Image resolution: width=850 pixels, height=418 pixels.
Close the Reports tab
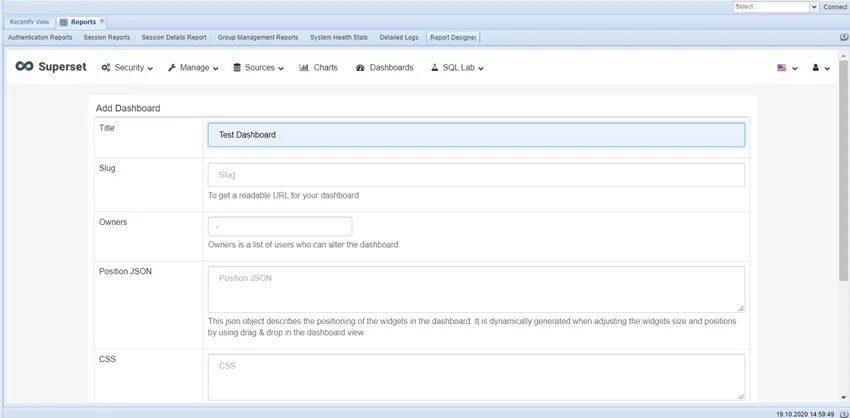click(x=102, y=21)
